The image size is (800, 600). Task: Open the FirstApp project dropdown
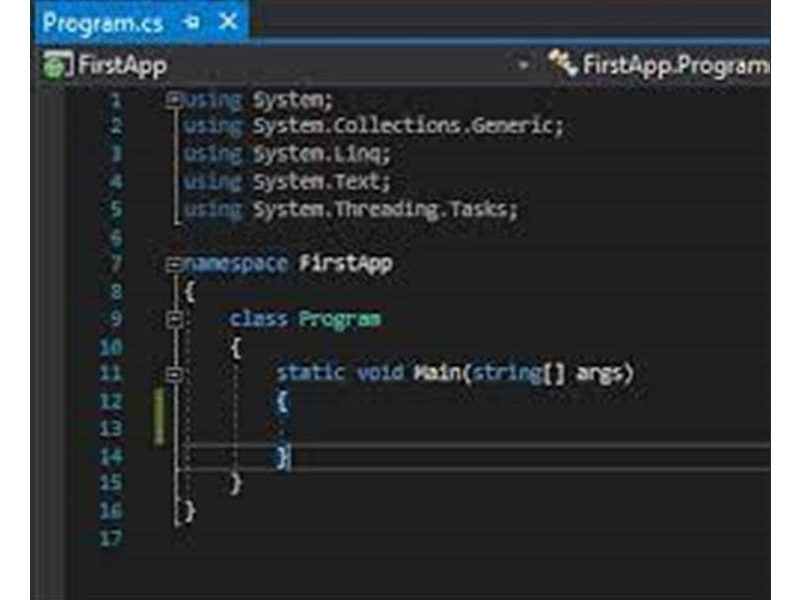click(522, 65)
